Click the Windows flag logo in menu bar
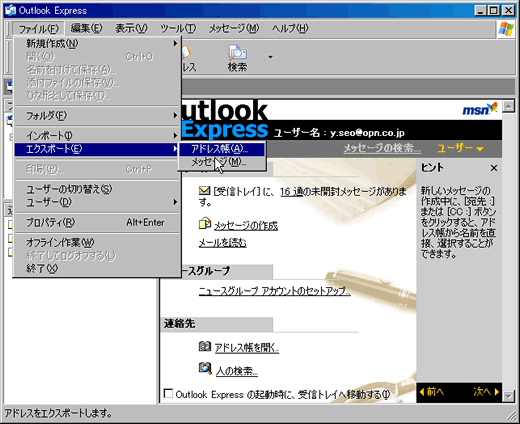Image resolution: width=520 pixels, height=424 pixels. (506, 29)
